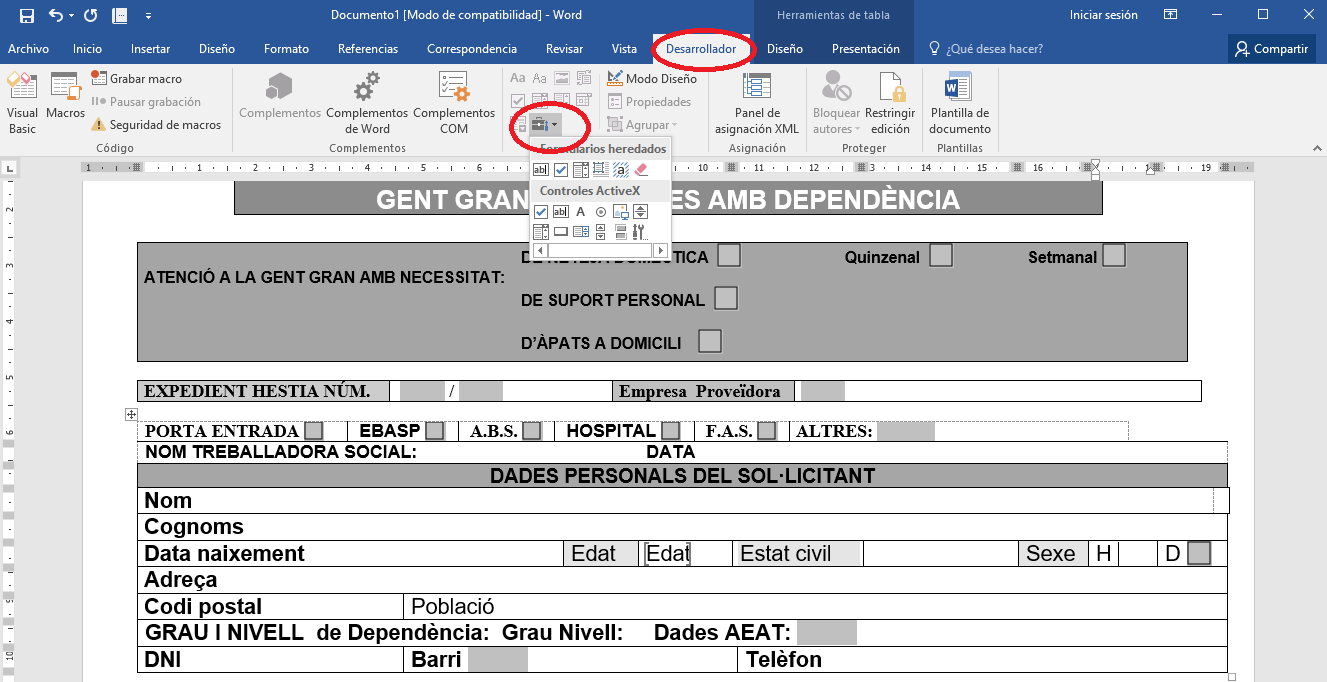Insert legacy text field form control
The image size is (1327, 682).
pos(541,170)
